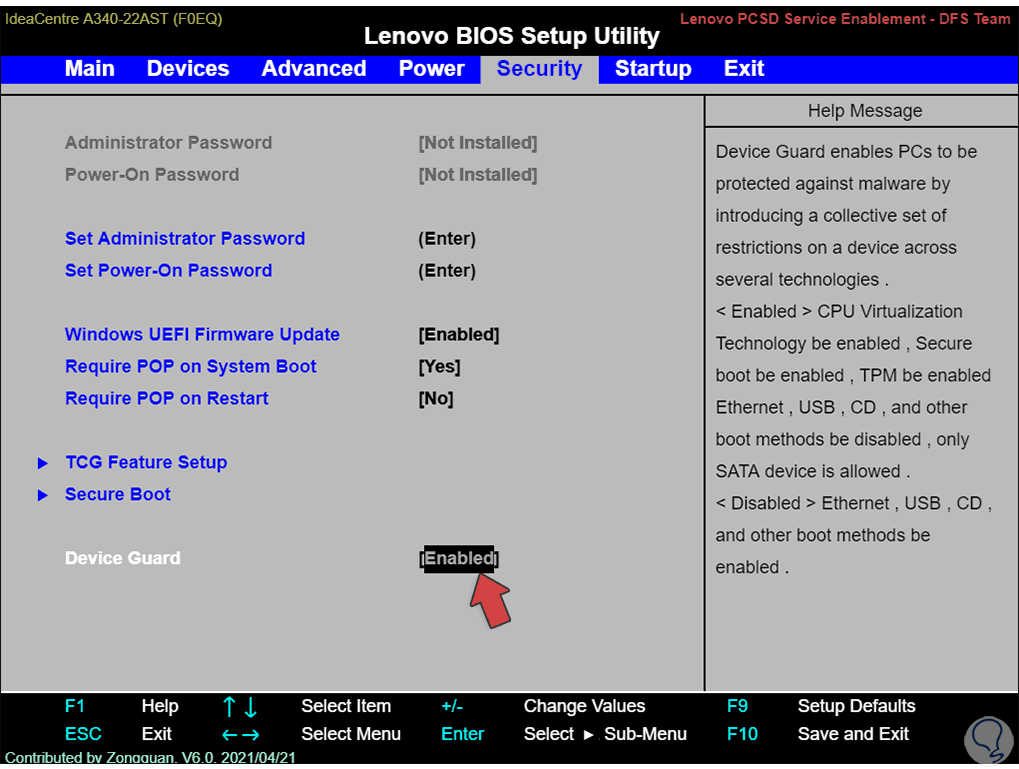Image resolution: width=1019 pixels, height=769 pixels.
Task: Select Require POP on System Boot
Action: pyautogui.click(x=190, y=366)
